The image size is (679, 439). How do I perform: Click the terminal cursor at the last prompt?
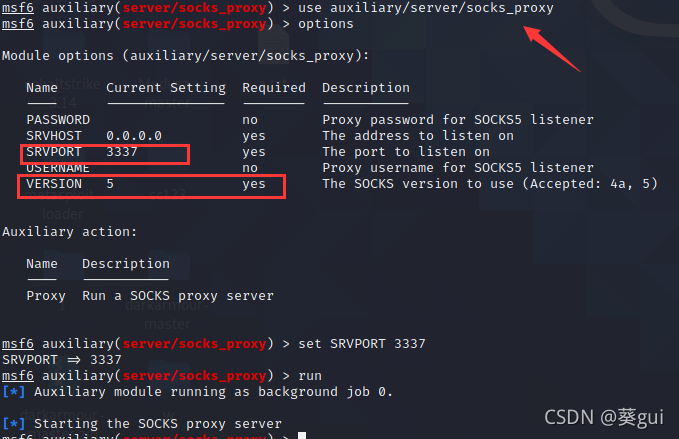coord(302,435)
